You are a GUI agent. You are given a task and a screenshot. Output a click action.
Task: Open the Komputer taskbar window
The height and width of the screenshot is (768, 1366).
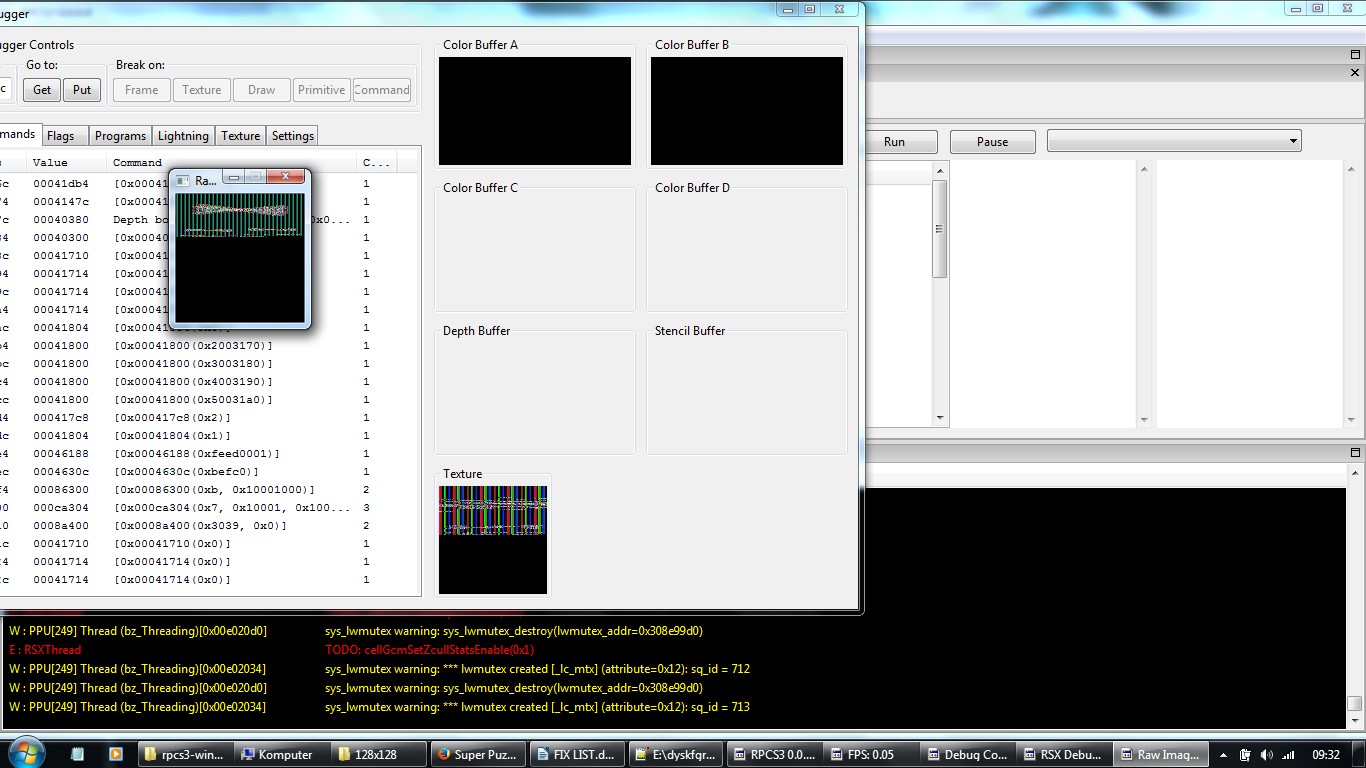coord(282,754)
